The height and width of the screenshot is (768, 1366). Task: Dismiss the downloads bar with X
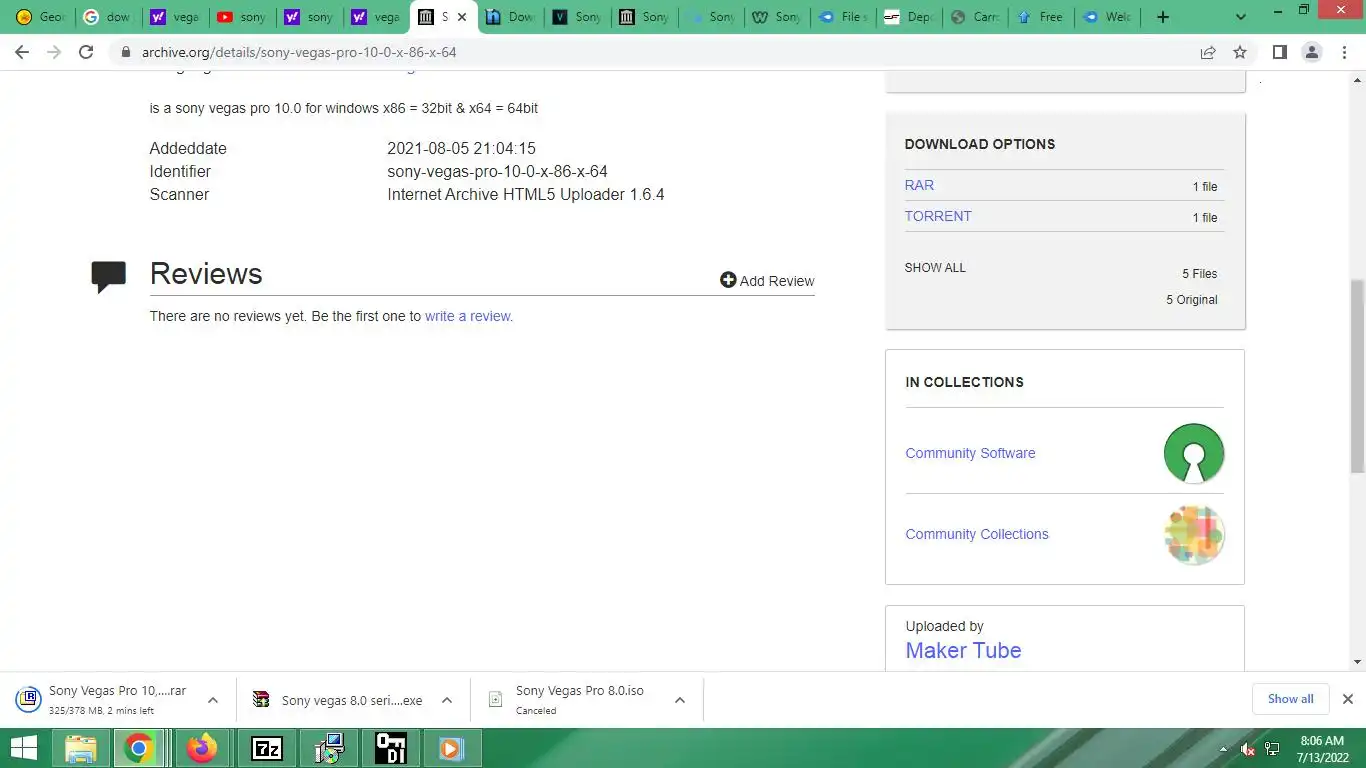tap(1347, 699)
